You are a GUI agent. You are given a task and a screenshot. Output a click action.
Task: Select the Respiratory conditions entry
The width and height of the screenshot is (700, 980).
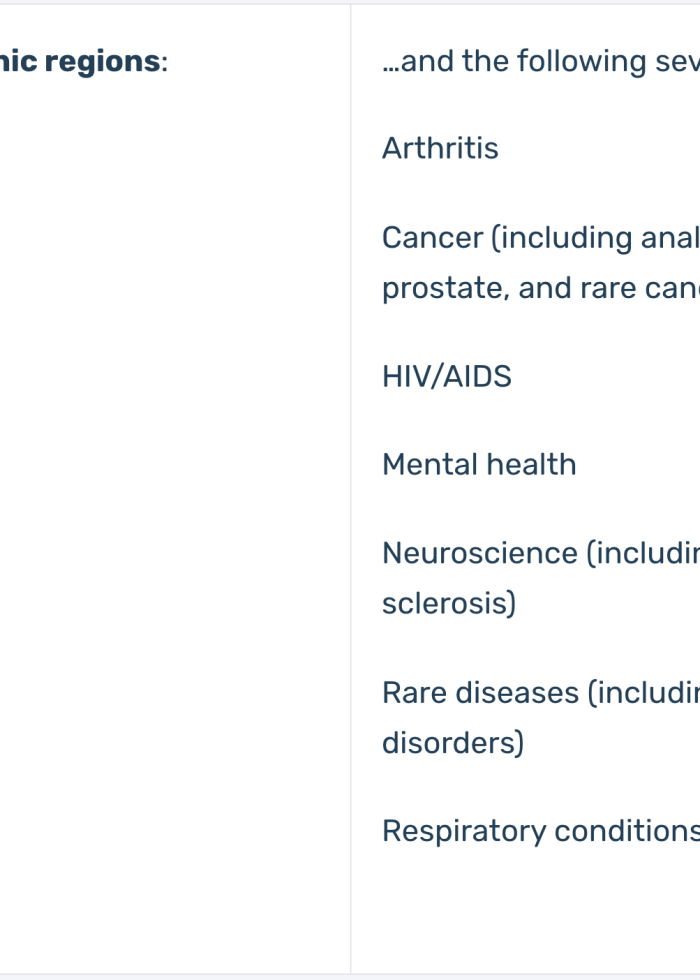(x=541, y=832)
